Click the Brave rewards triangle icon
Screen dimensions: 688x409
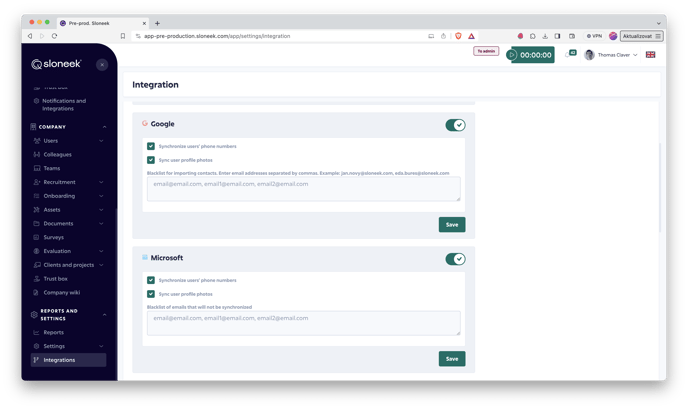pyautogui.click(x=471, y=36)
